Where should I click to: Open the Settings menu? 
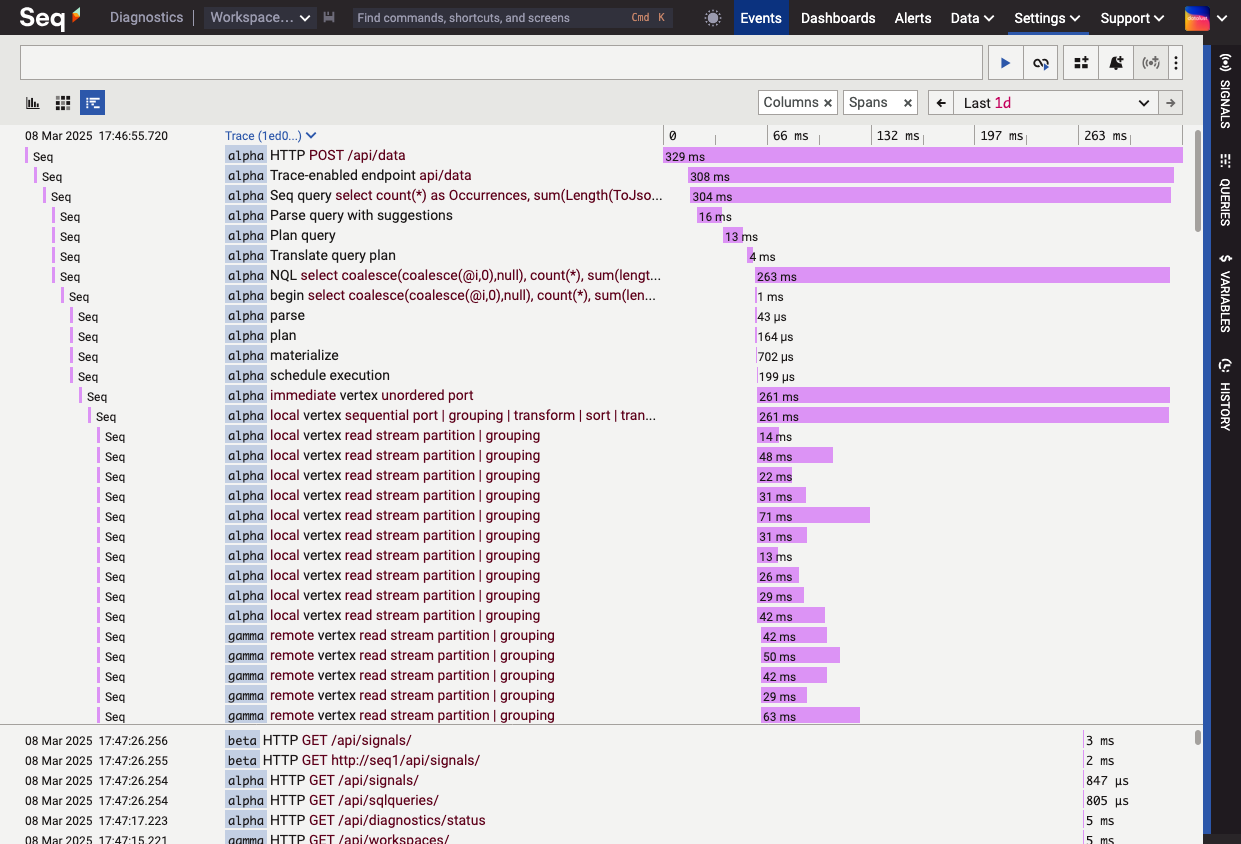(x=1047, y=18)
